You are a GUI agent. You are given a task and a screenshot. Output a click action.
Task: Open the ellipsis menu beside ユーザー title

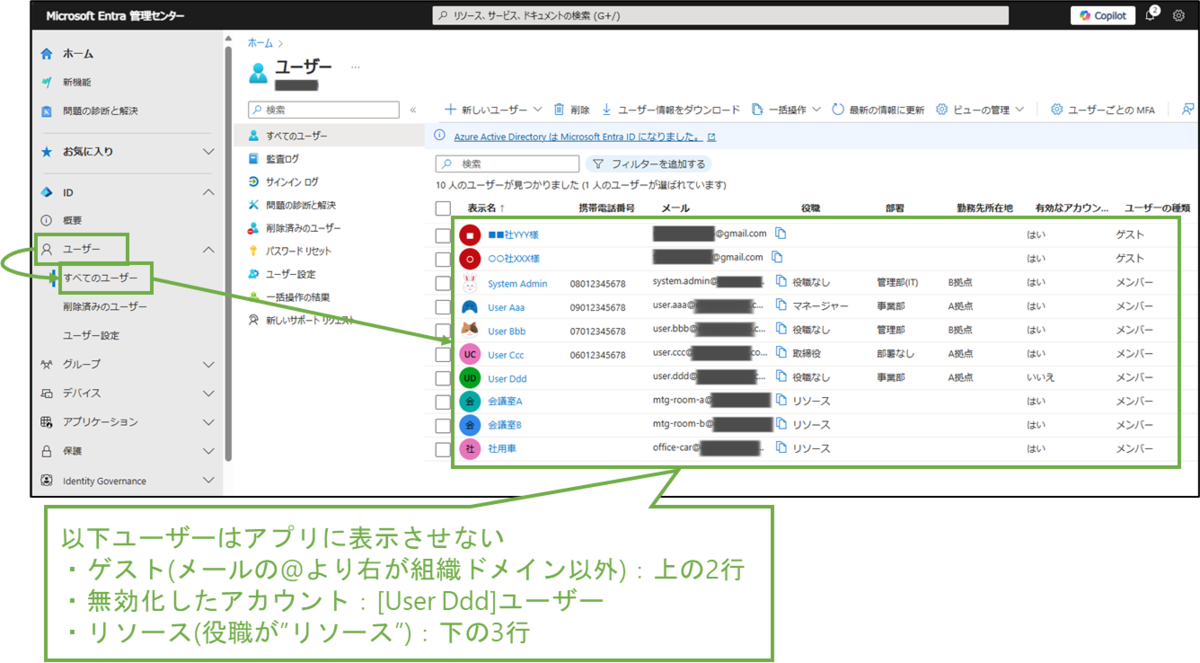tap(353, 67)
